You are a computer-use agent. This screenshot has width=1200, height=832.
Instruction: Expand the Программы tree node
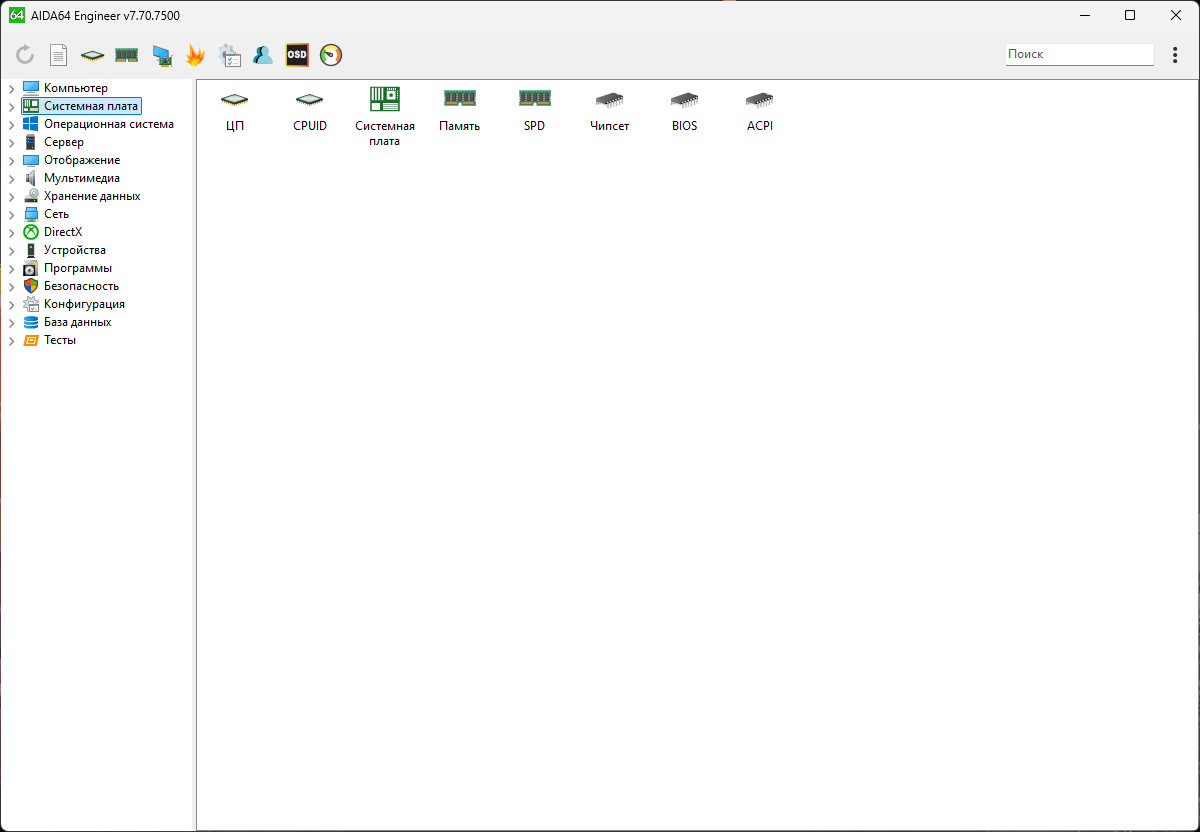pyautogui.click(x=12, y=268)
